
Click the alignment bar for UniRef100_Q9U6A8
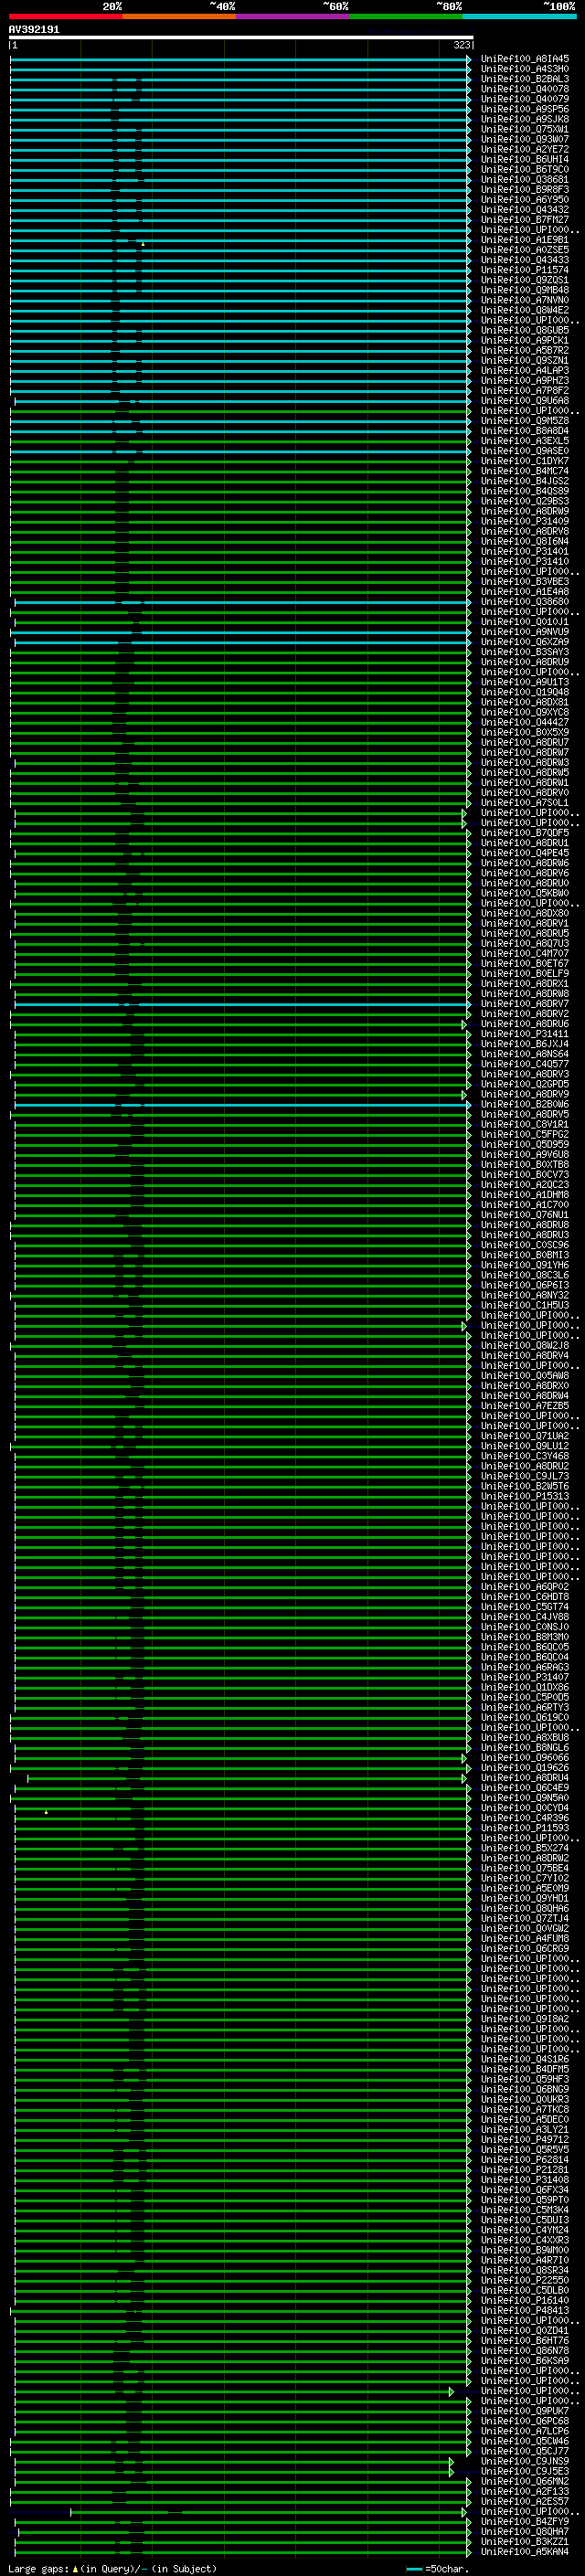[x=242, y=401]
